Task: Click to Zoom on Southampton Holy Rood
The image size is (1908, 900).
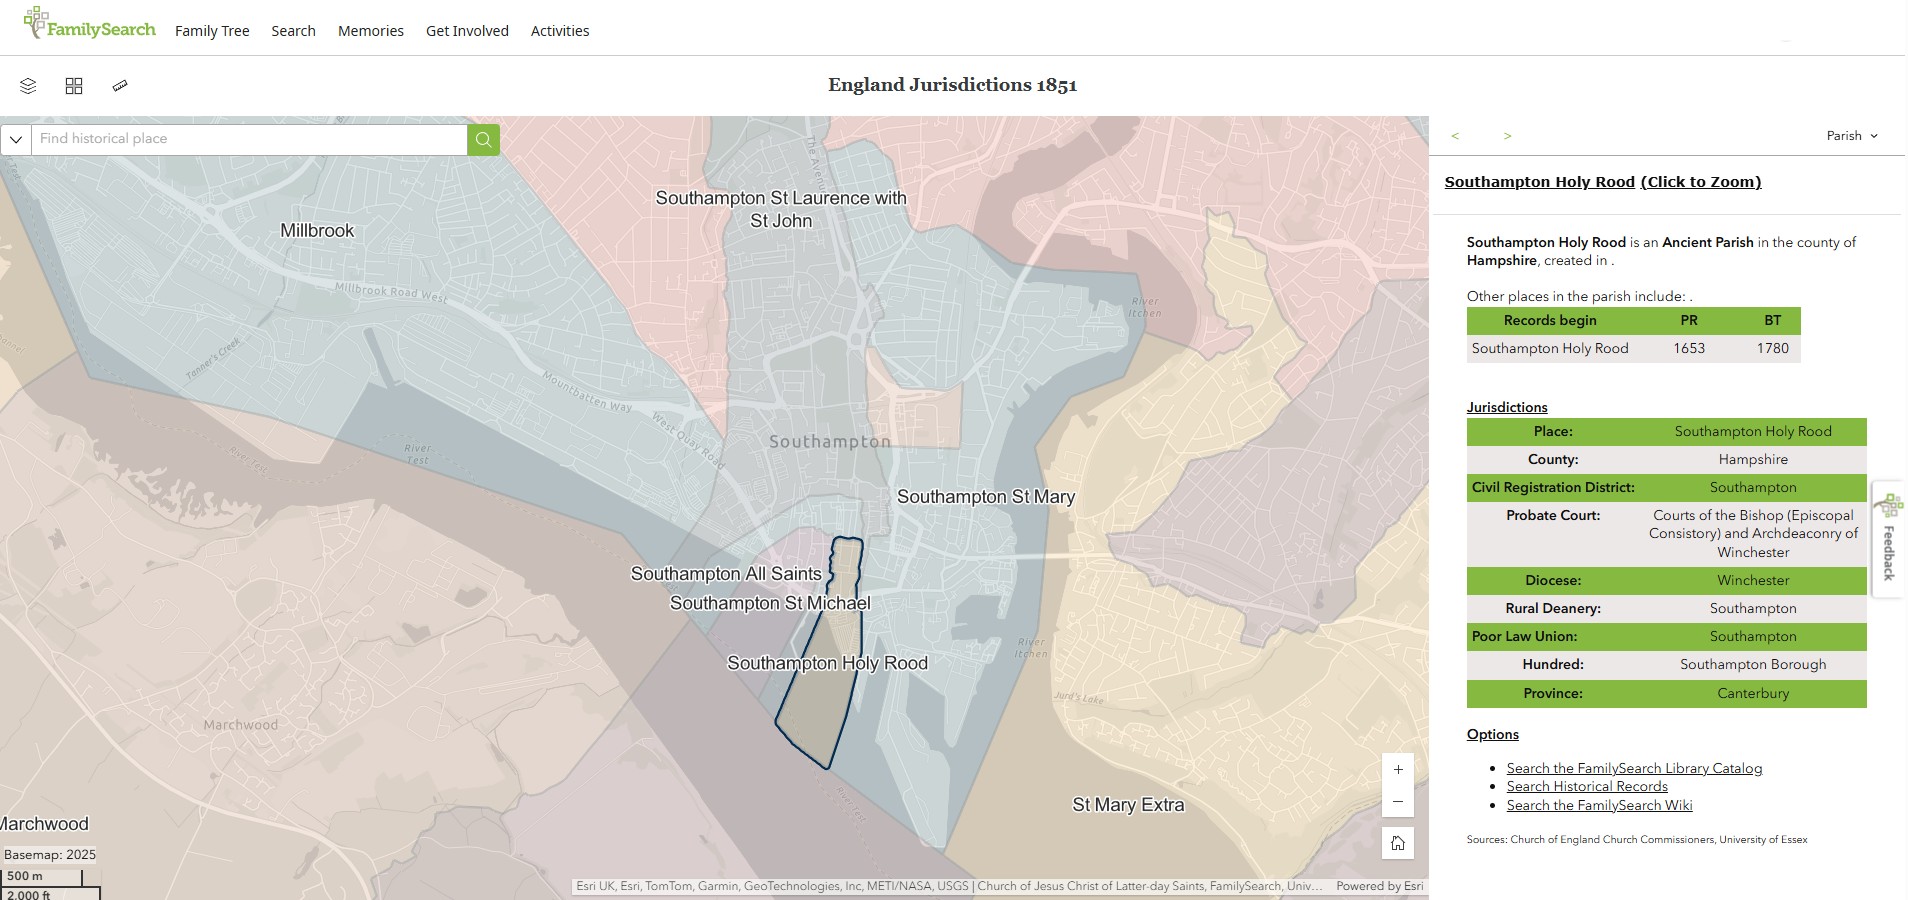Action: 1699,181
